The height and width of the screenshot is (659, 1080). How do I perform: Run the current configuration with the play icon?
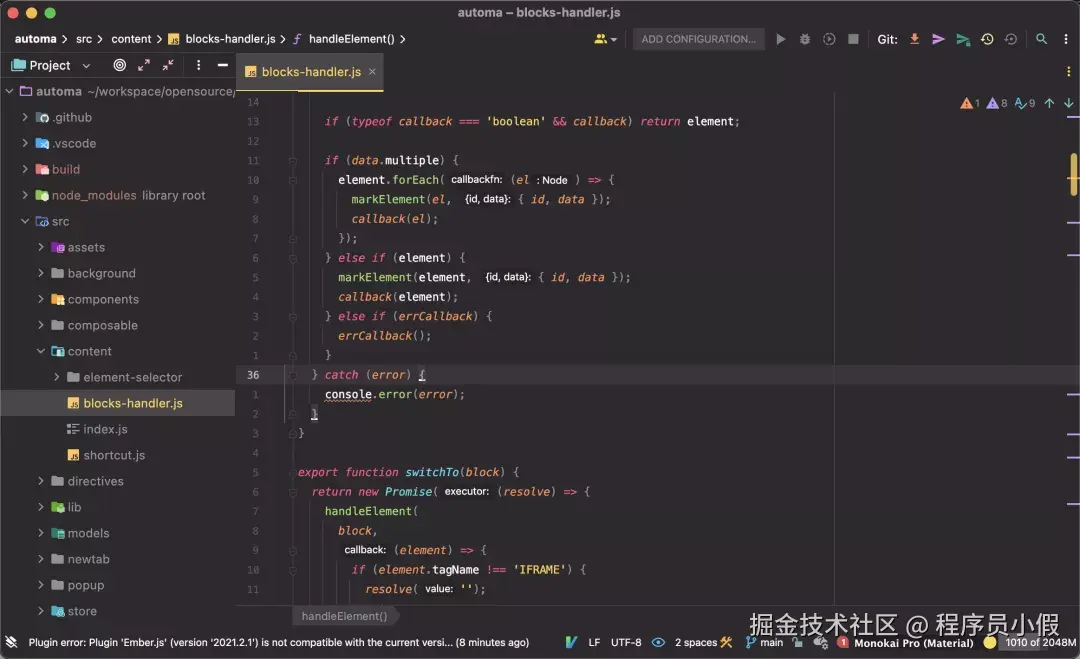click(781, 39)
